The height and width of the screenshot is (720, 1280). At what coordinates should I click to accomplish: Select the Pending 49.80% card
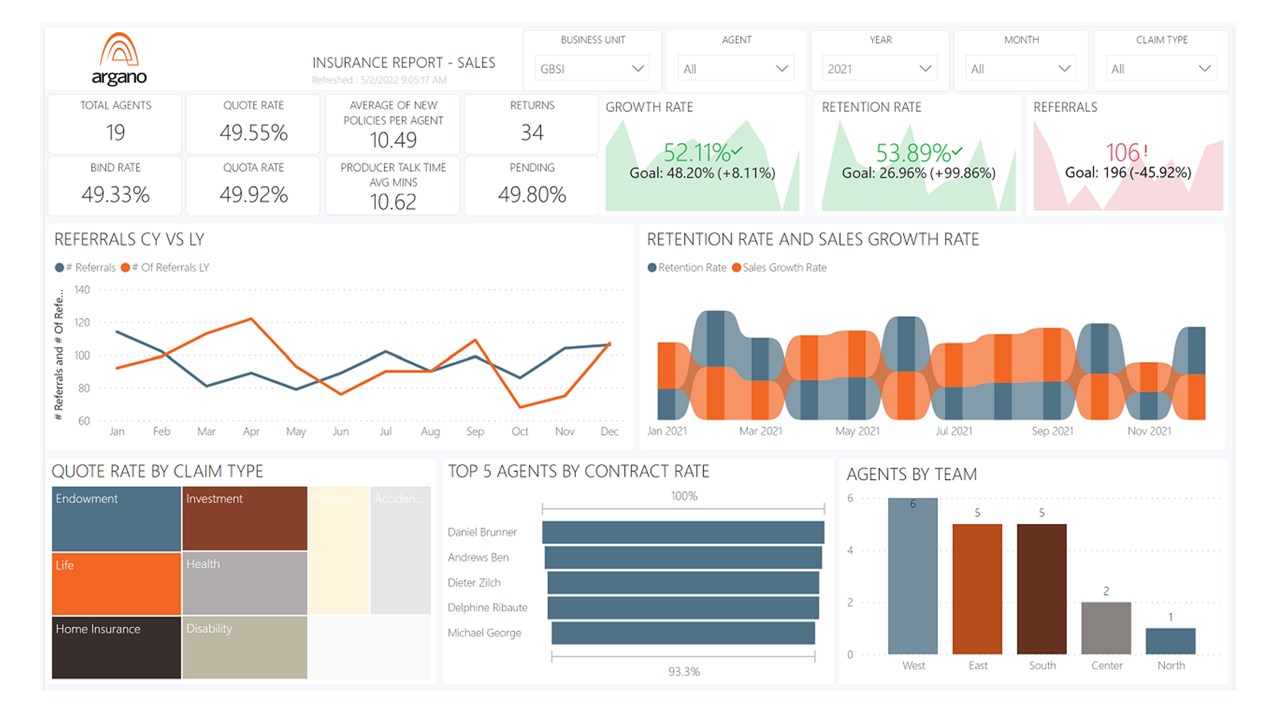coord(532,185)
